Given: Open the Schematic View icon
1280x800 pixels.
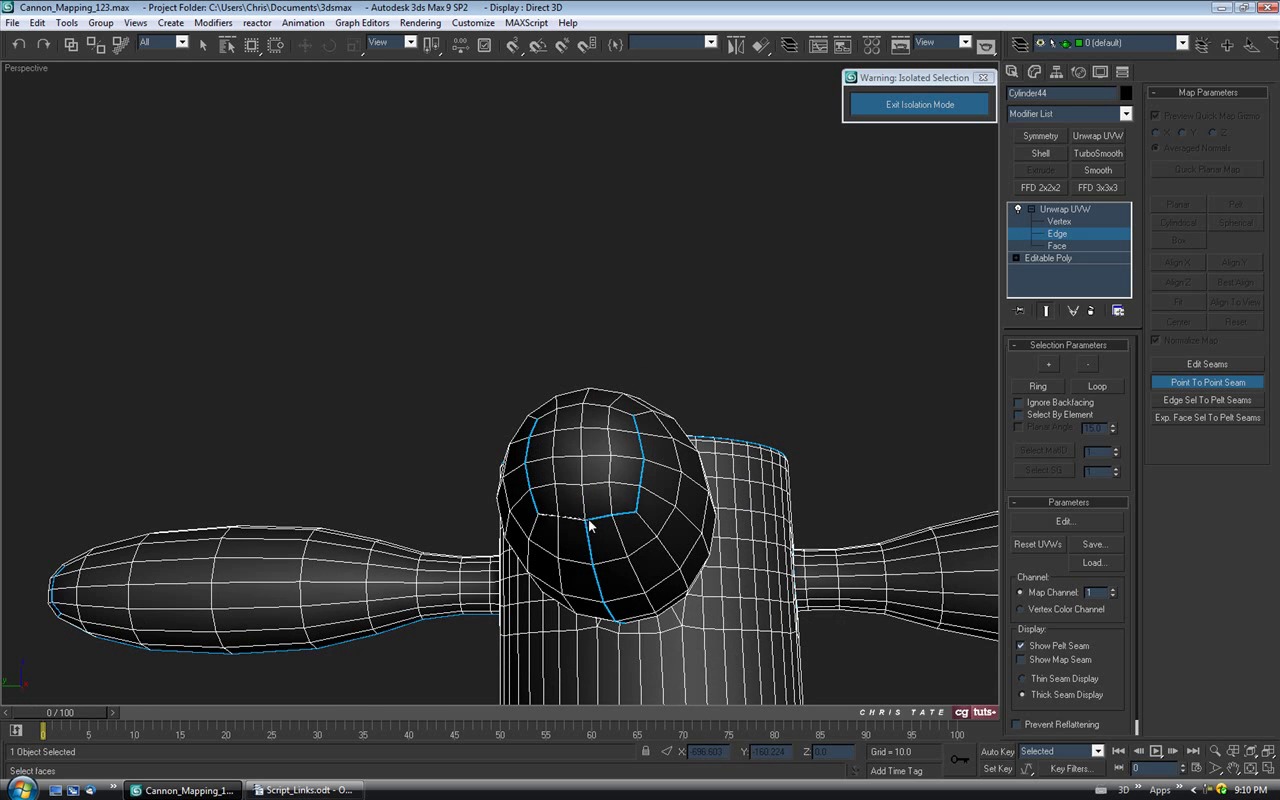Looking at the screenshot, I should [x=843, y=45].
